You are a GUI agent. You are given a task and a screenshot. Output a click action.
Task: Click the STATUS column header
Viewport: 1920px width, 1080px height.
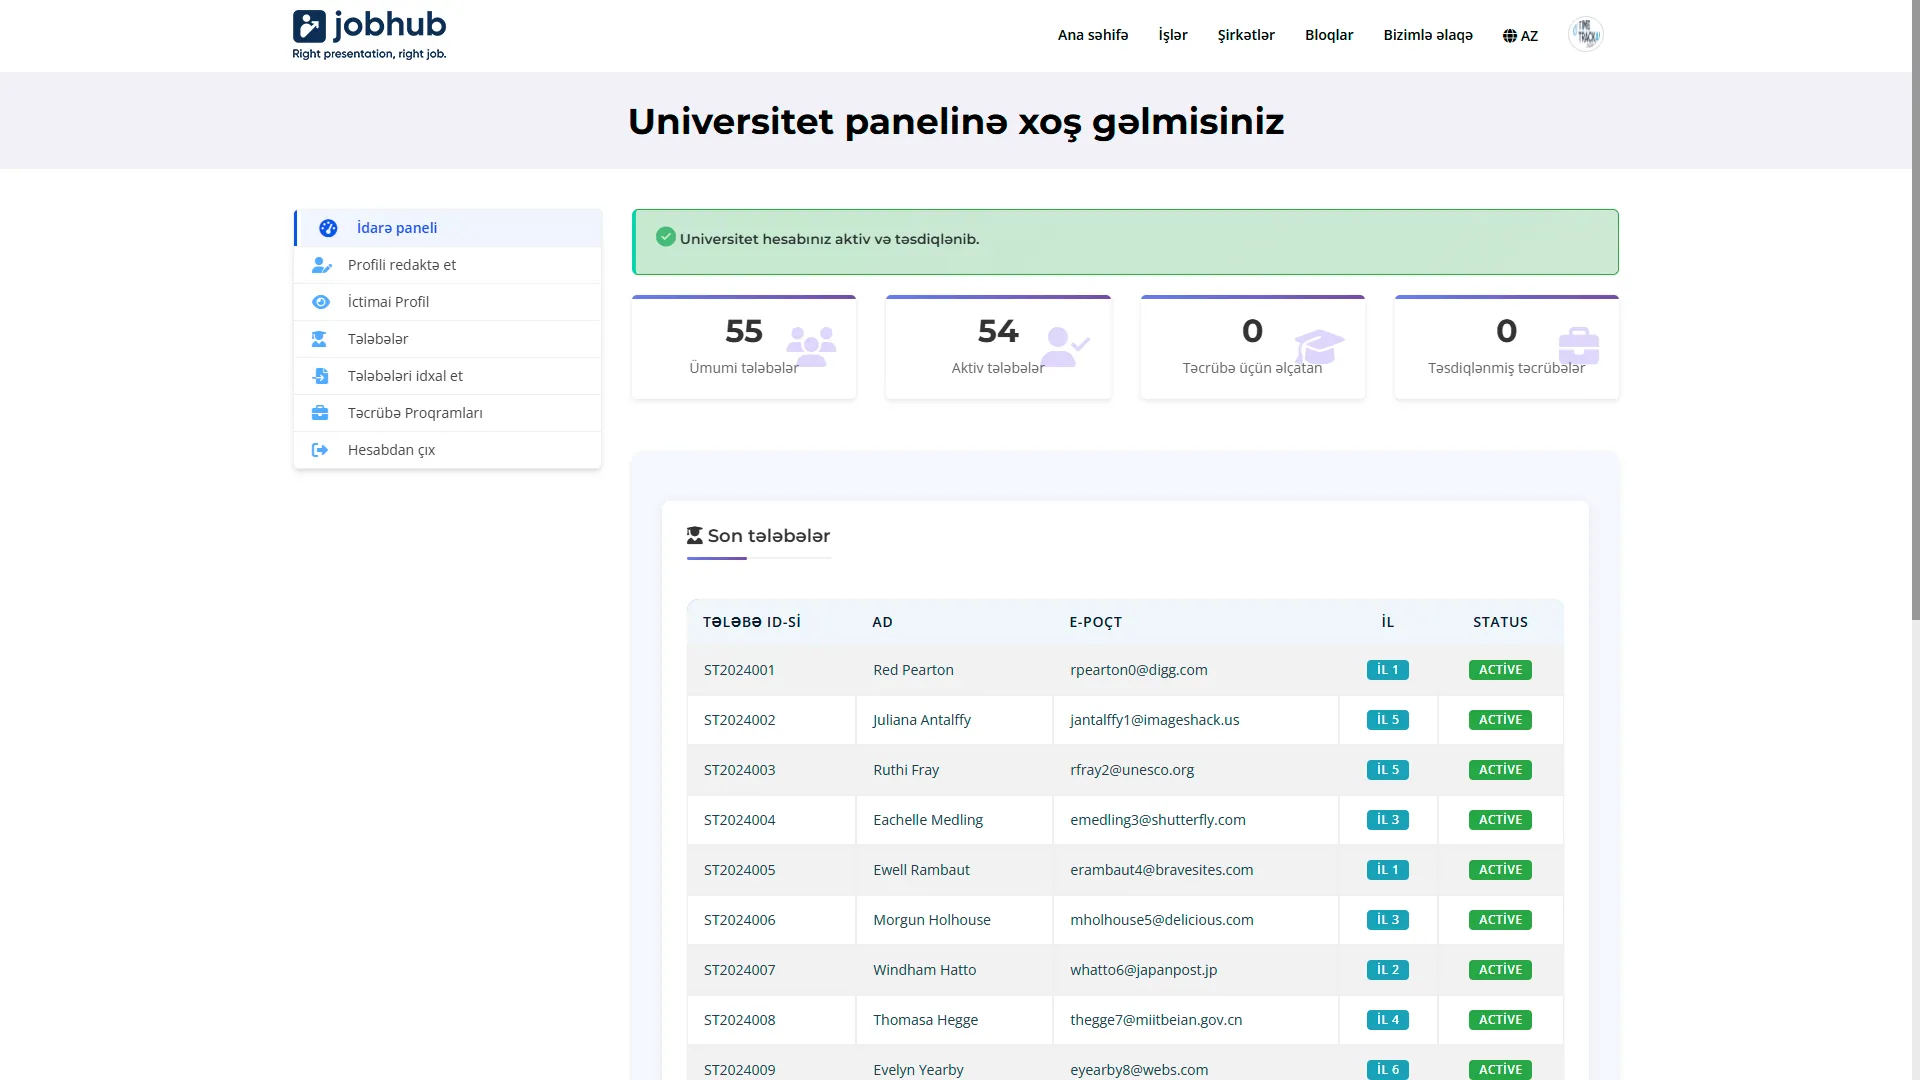[1500, 622]
